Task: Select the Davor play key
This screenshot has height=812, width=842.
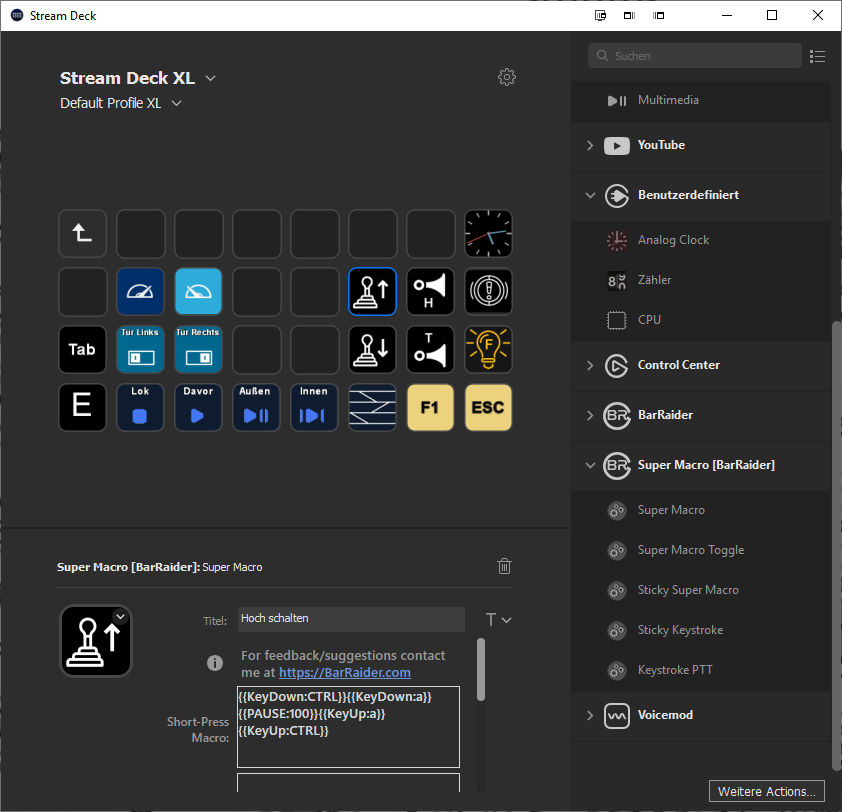Action: (198, 408)
